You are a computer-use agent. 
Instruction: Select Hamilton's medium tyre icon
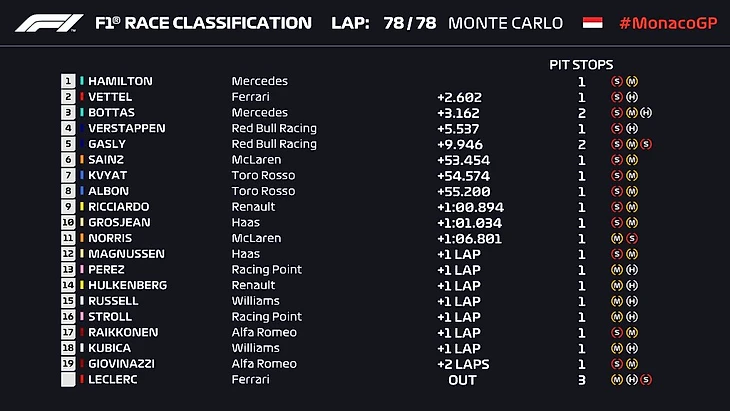pyautogui.click(x=632, y=82)
